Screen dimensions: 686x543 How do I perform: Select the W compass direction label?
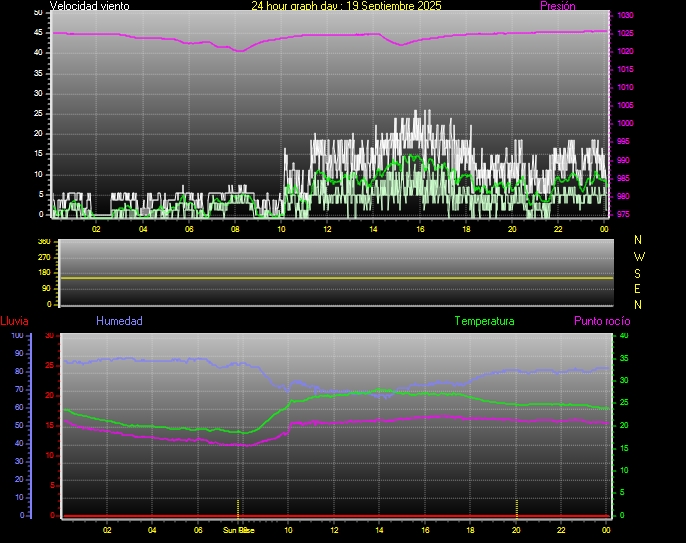(639, 256)
